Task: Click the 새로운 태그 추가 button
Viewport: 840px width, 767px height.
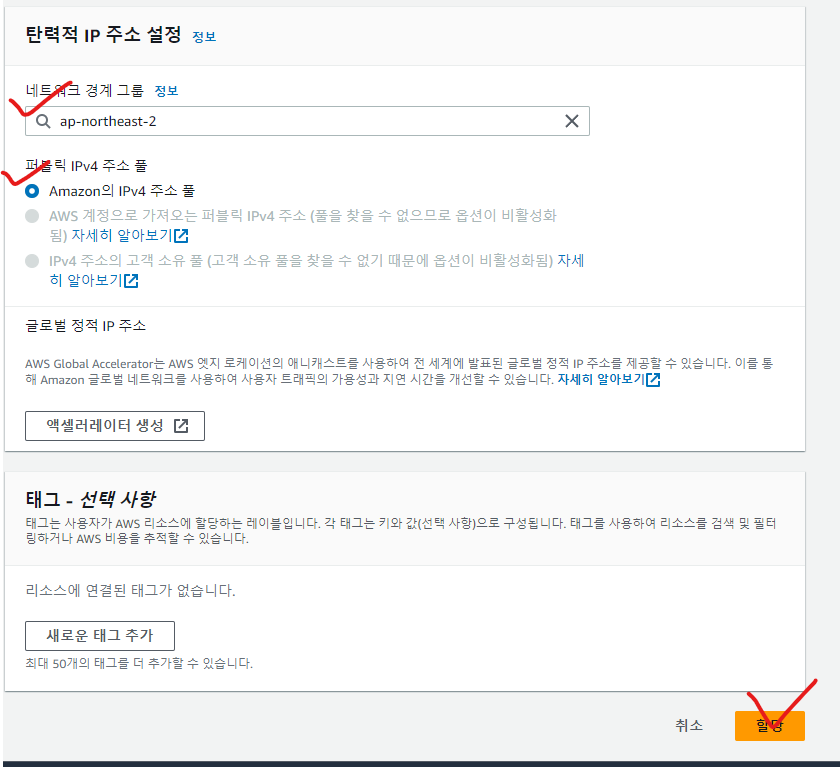Action: (x=100, y=636)
